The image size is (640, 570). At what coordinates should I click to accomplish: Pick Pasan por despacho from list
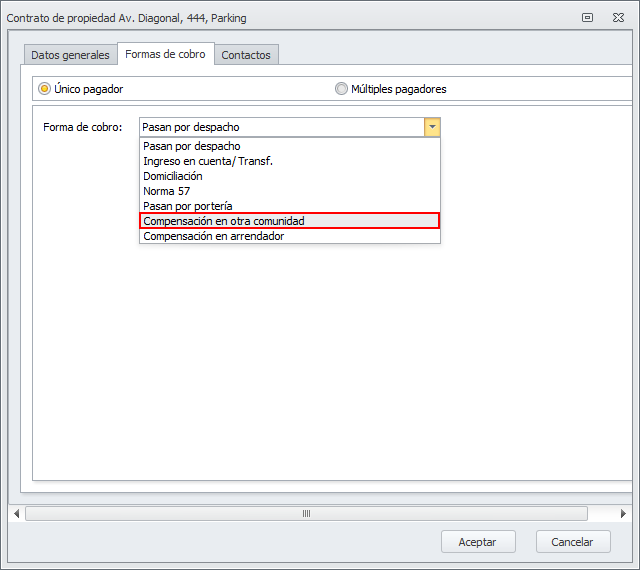pyautogui.click(x=290, y=146)
